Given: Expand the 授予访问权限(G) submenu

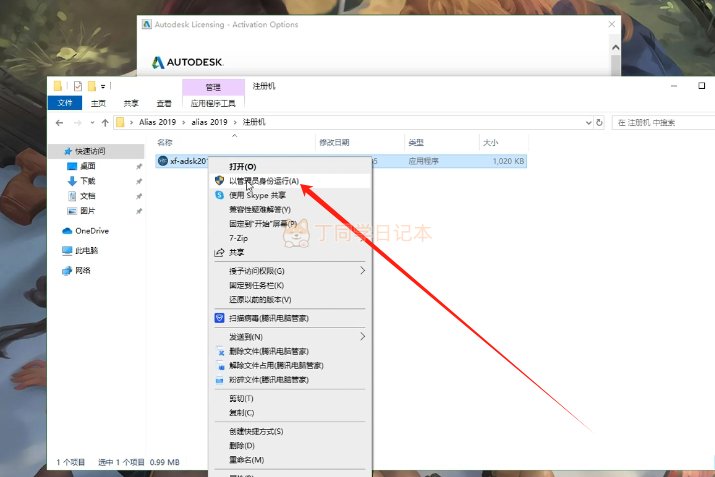Looking at the screenshot, I should pyautogui.click(x=363, y=270).
